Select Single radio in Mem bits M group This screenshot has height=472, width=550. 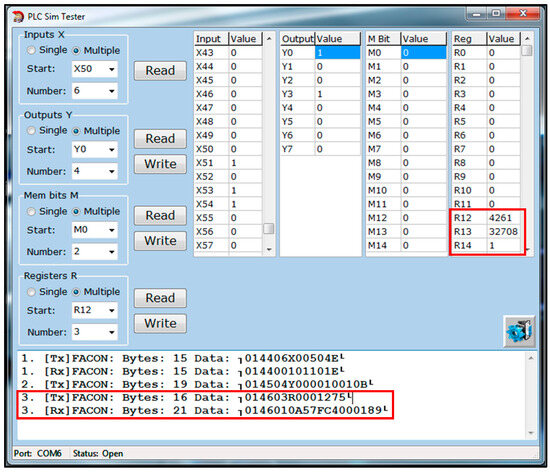31,211
